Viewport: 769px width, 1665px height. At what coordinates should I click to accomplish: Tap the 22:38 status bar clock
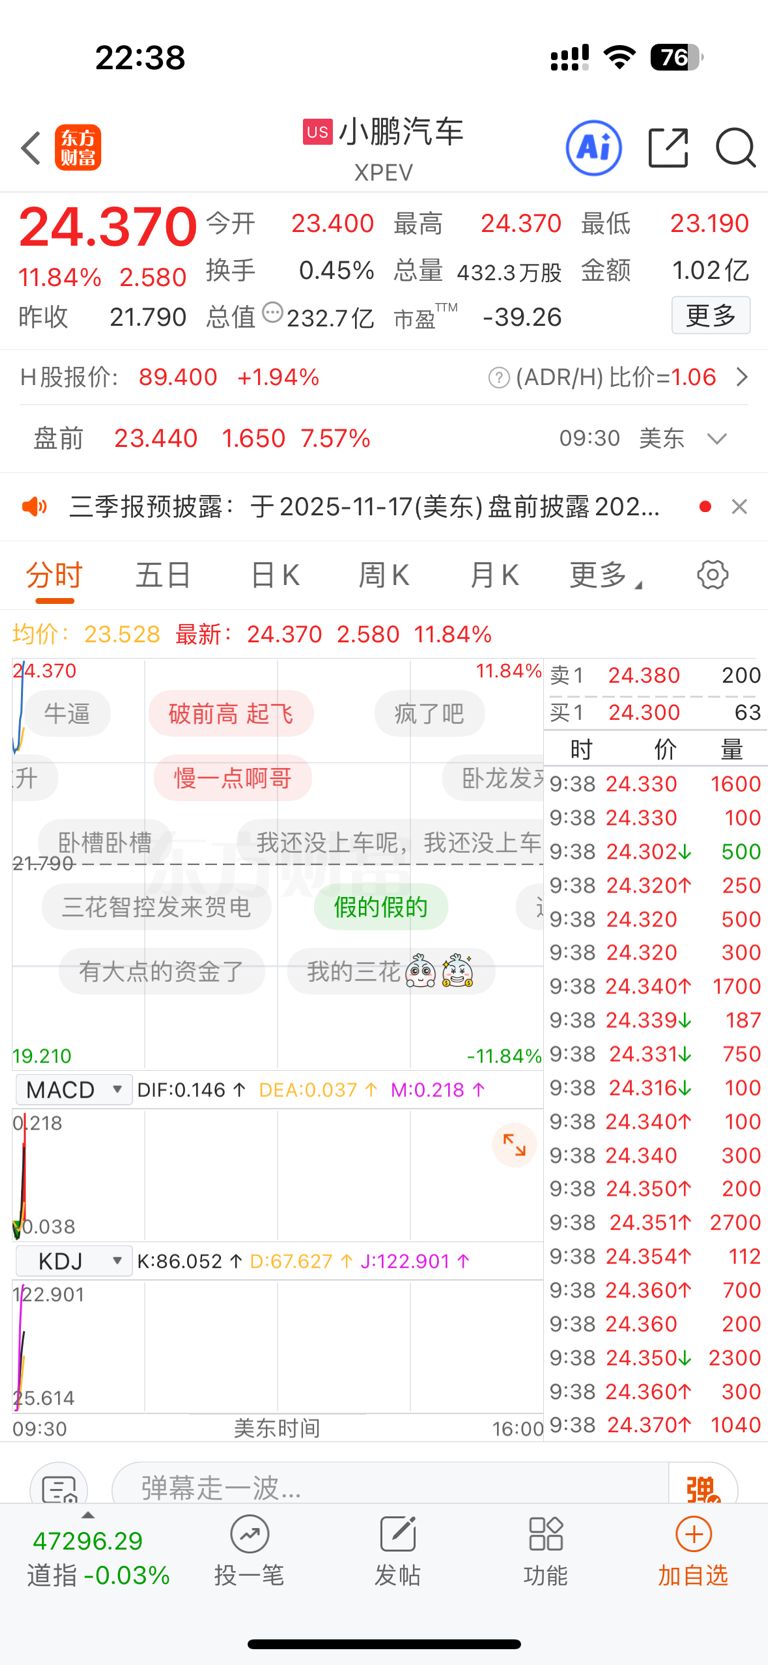coord(140,58)
